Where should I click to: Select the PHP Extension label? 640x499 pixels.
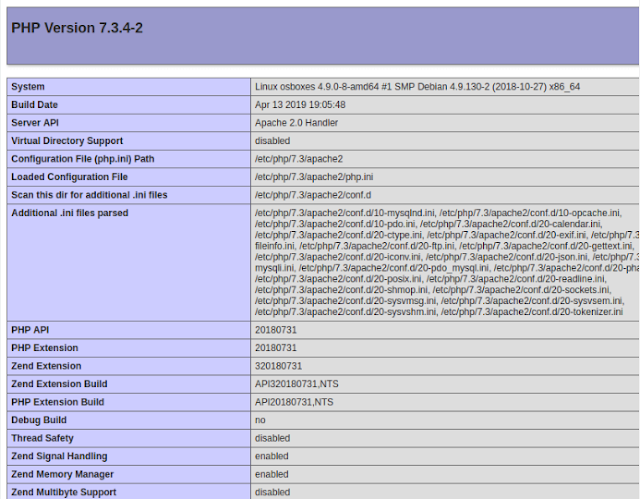(44, 348)
